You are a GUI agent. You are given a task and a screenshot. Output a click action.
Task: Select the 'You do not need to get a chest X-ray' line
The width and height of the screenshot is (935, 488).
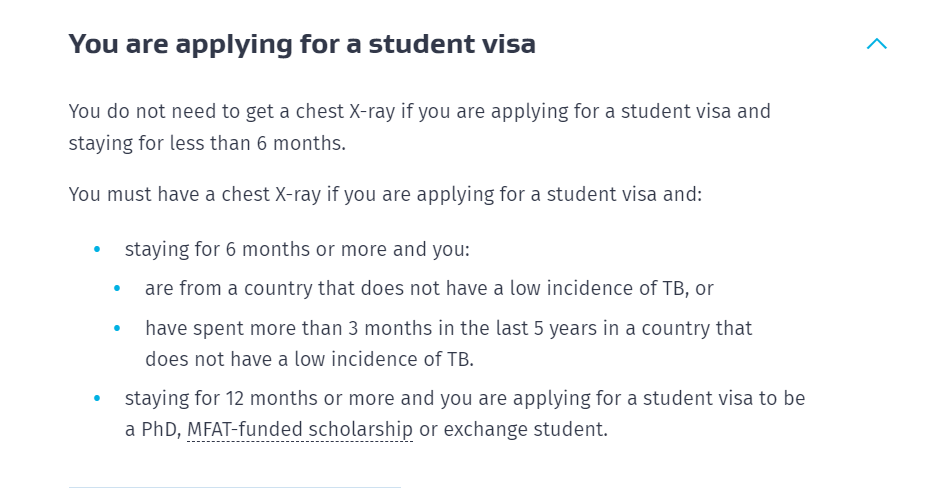coord(419,112)
